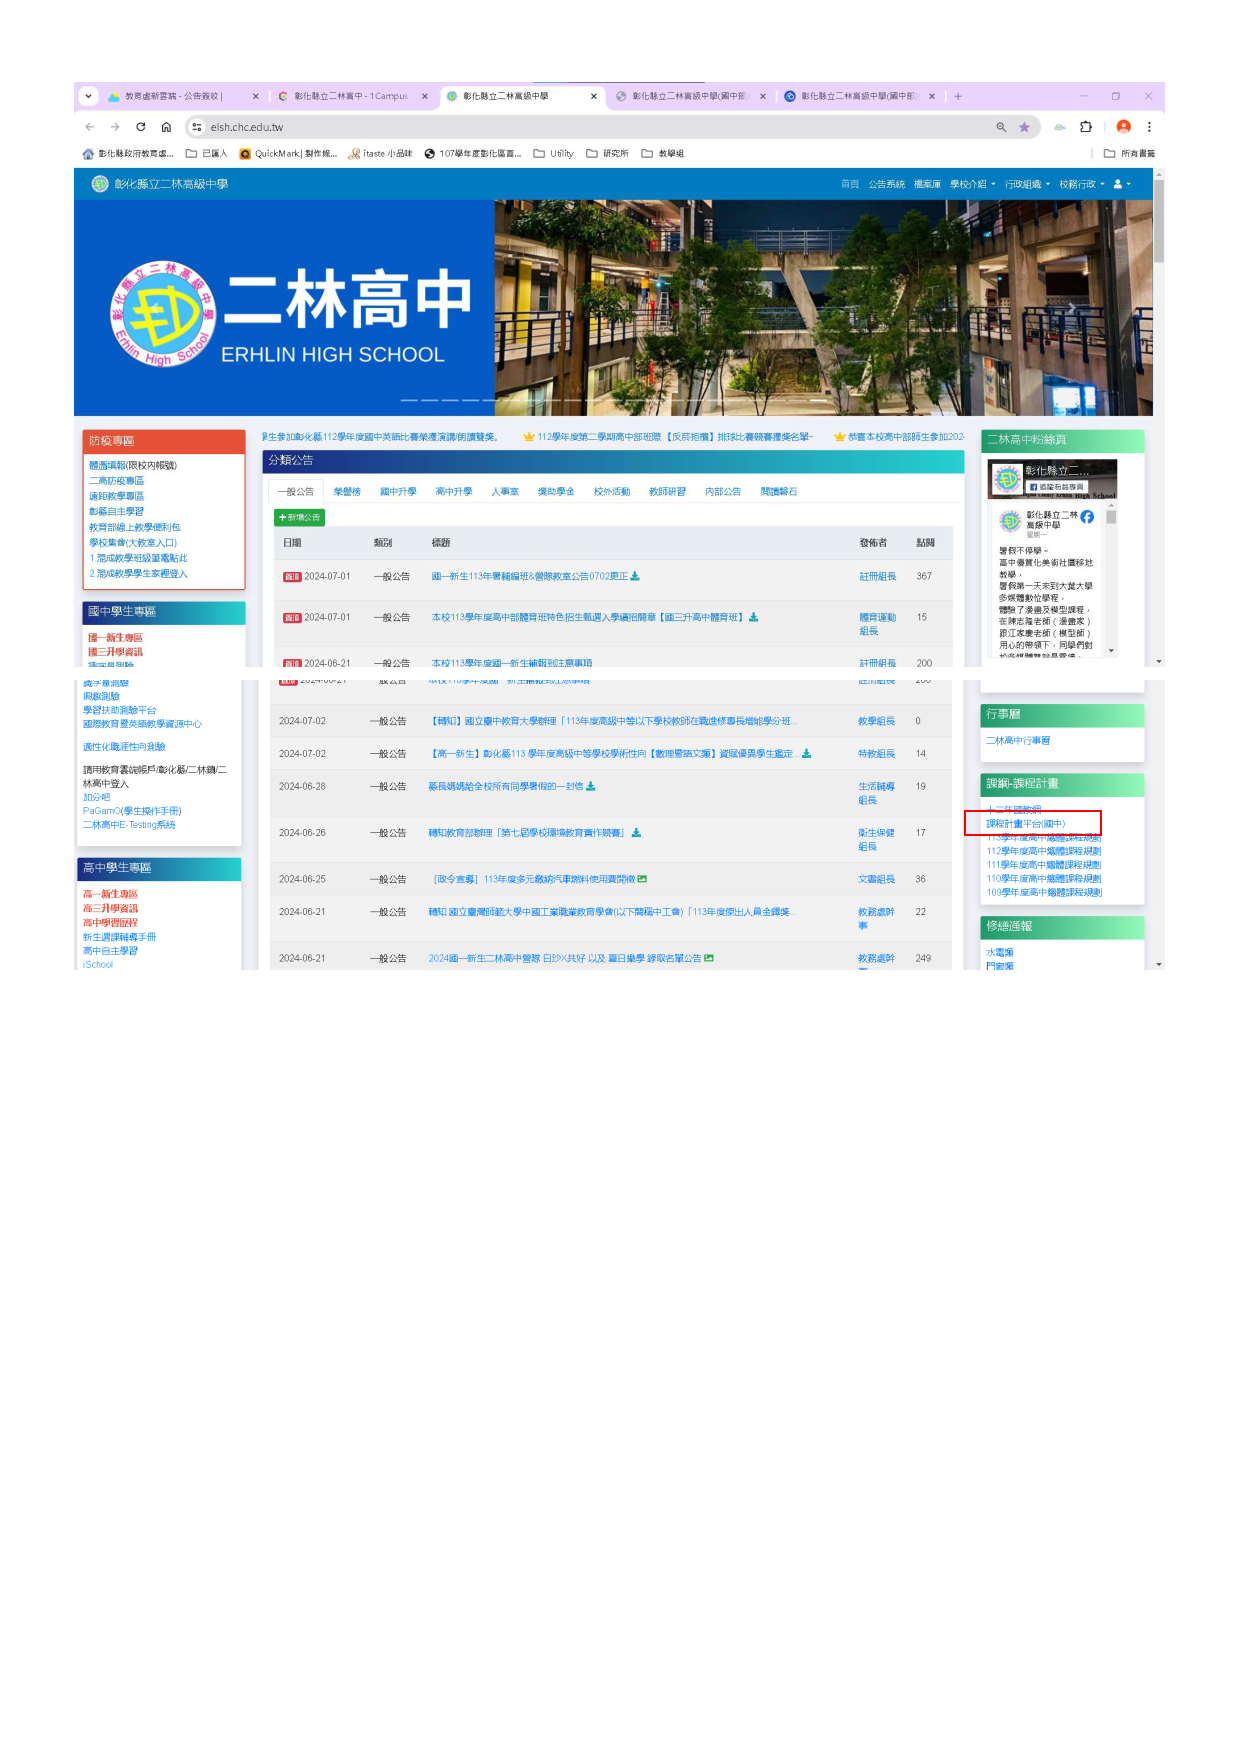Go back with the browser back arrow

90,127
